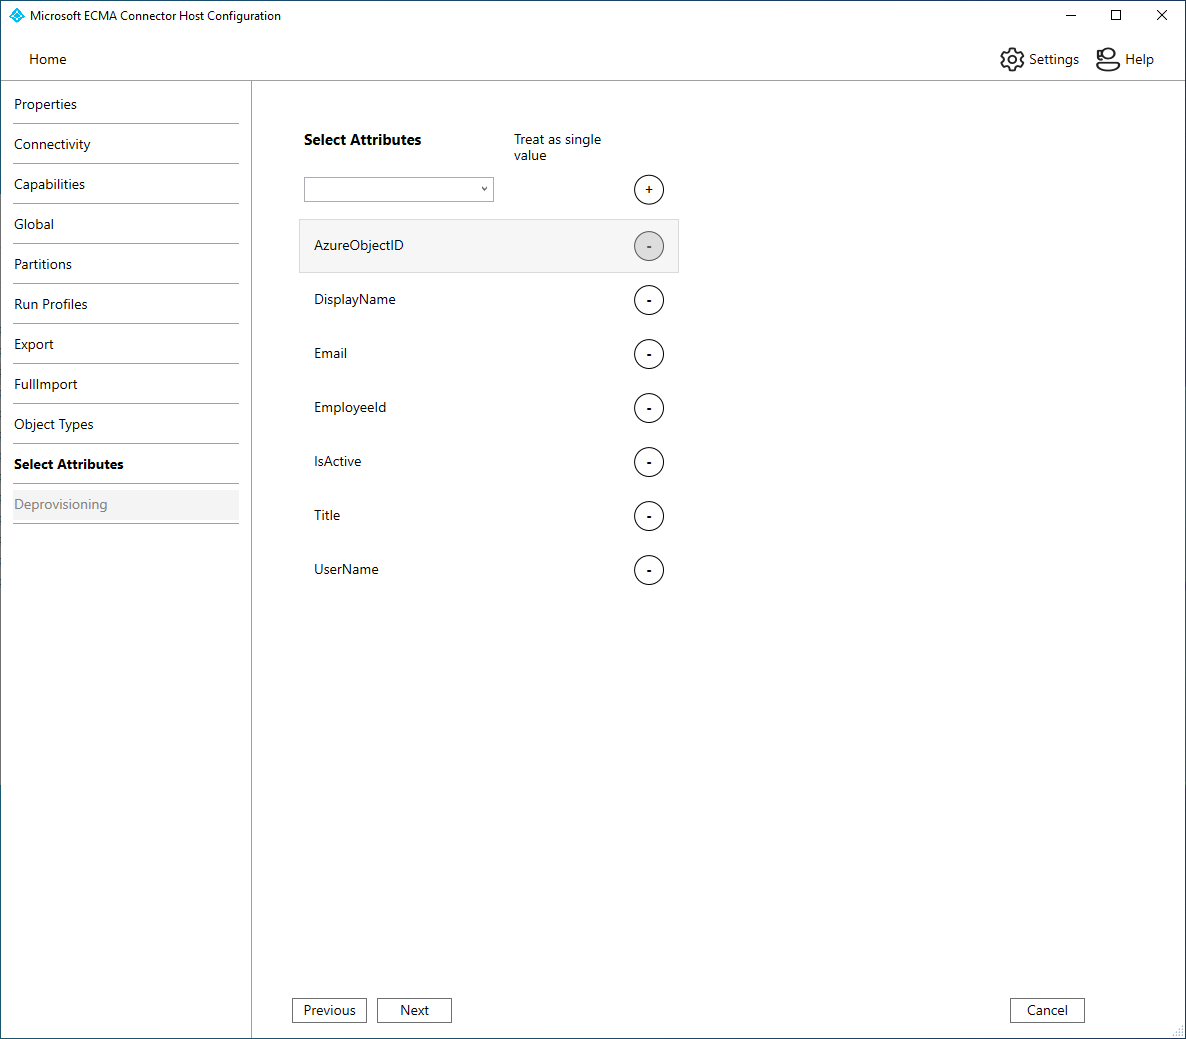Open the attribute selection dropdown
This screenshot has width=1186, height=1039.
coord(399,189)
